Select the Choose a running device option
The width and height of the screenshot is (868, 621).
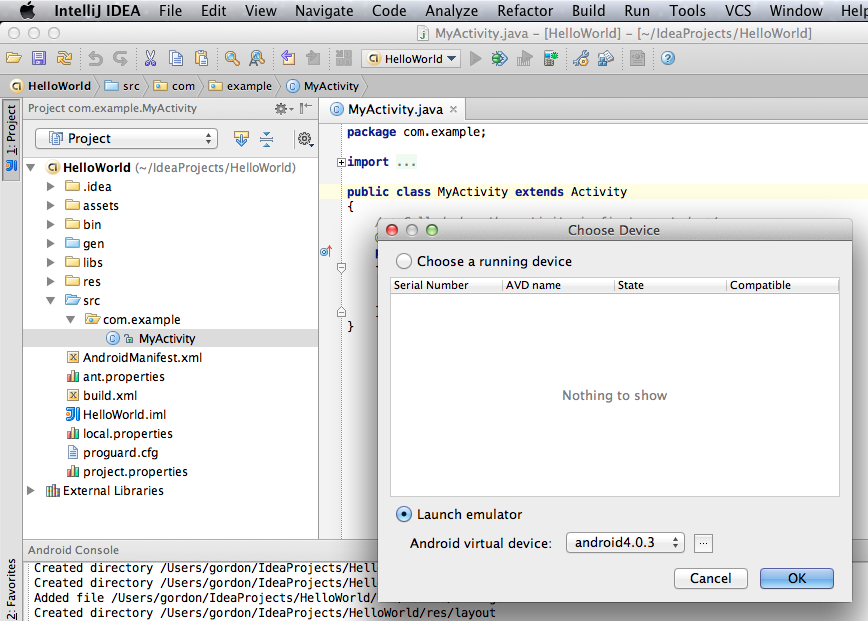(404, 261)
